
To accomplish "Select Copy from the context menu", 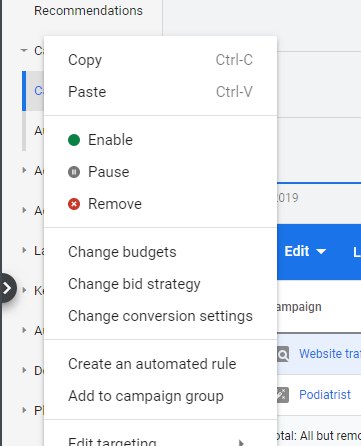I will [x=160, y=60].
